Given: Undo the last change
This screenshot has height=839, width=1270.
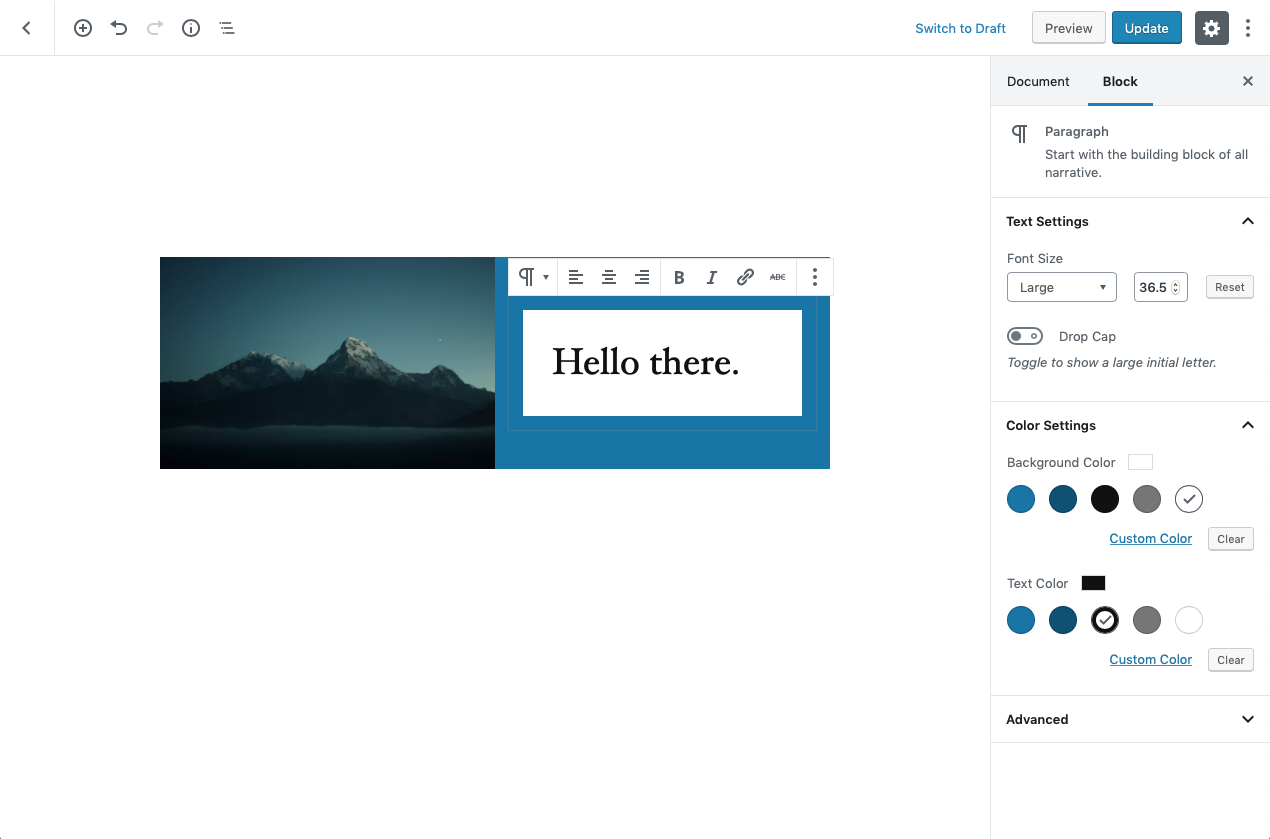Looking at the screenshot, I should [x=119, y=28].
